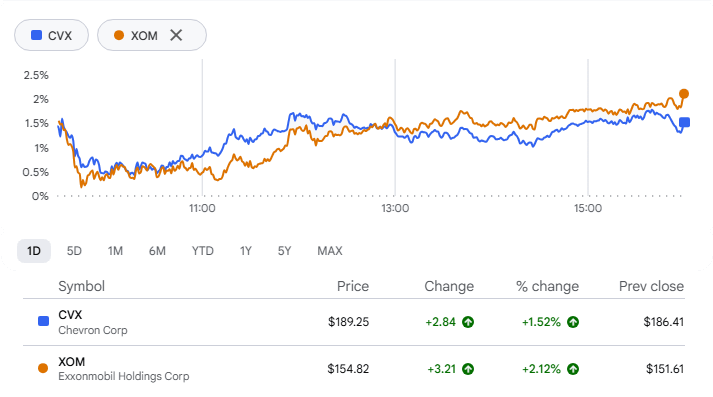Switch chart to the 1M range
713x397 pixels.
(115, 251)
